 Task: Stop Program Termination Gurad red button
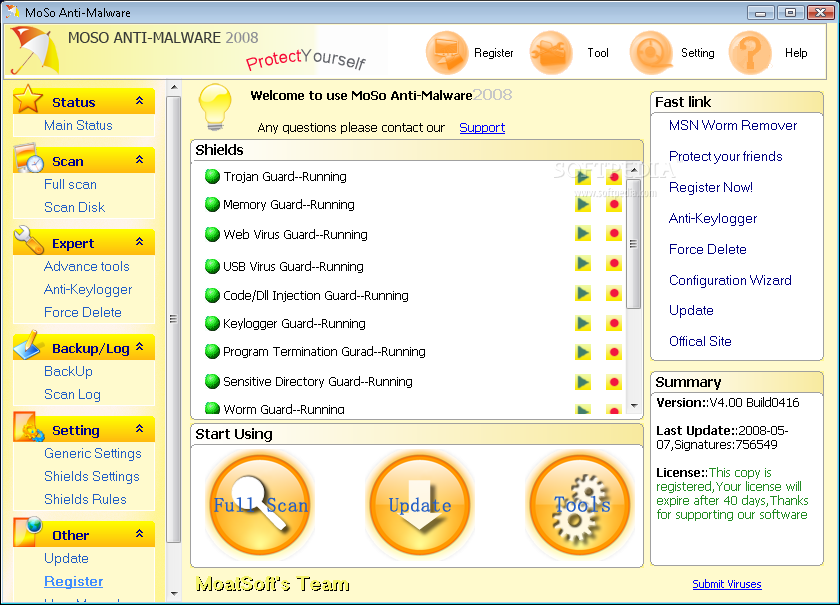tap(614, 352)
